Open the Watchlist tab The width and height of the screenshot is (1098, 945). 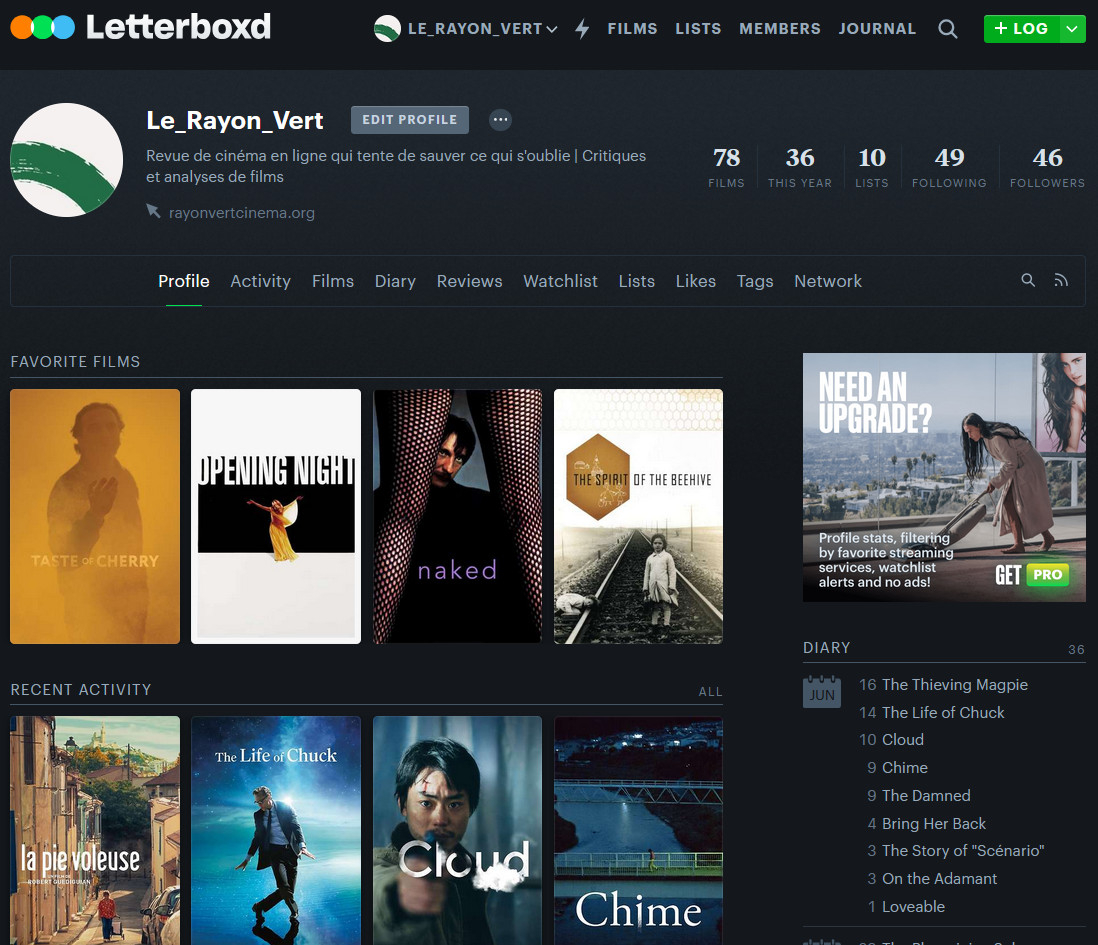pos(560,281)
